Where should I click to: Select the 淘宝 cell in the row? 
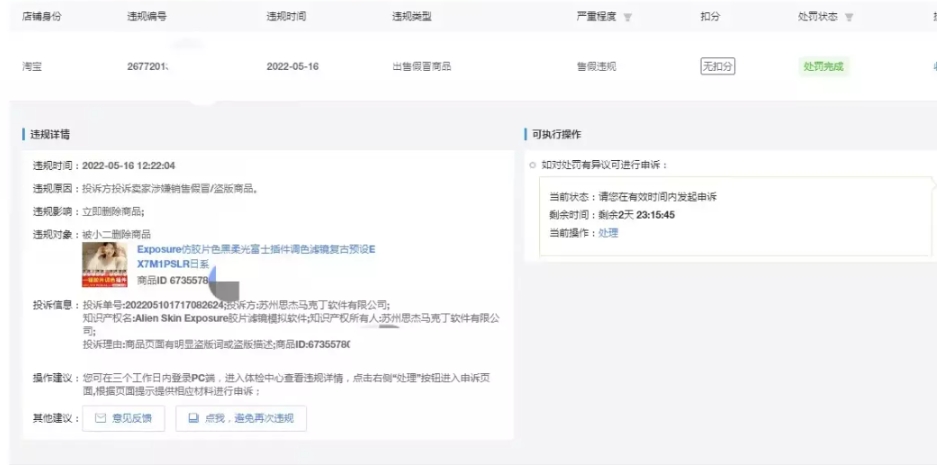click(x=32, y=67)
